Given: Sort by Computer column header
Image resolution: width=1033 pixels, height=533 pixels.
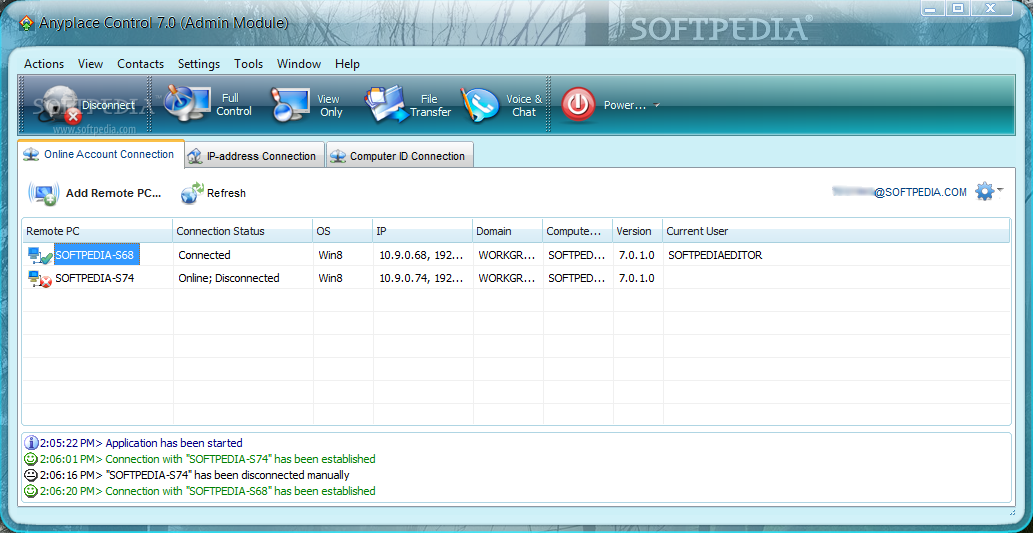Looking at the screenshot, I should [578, 231].
